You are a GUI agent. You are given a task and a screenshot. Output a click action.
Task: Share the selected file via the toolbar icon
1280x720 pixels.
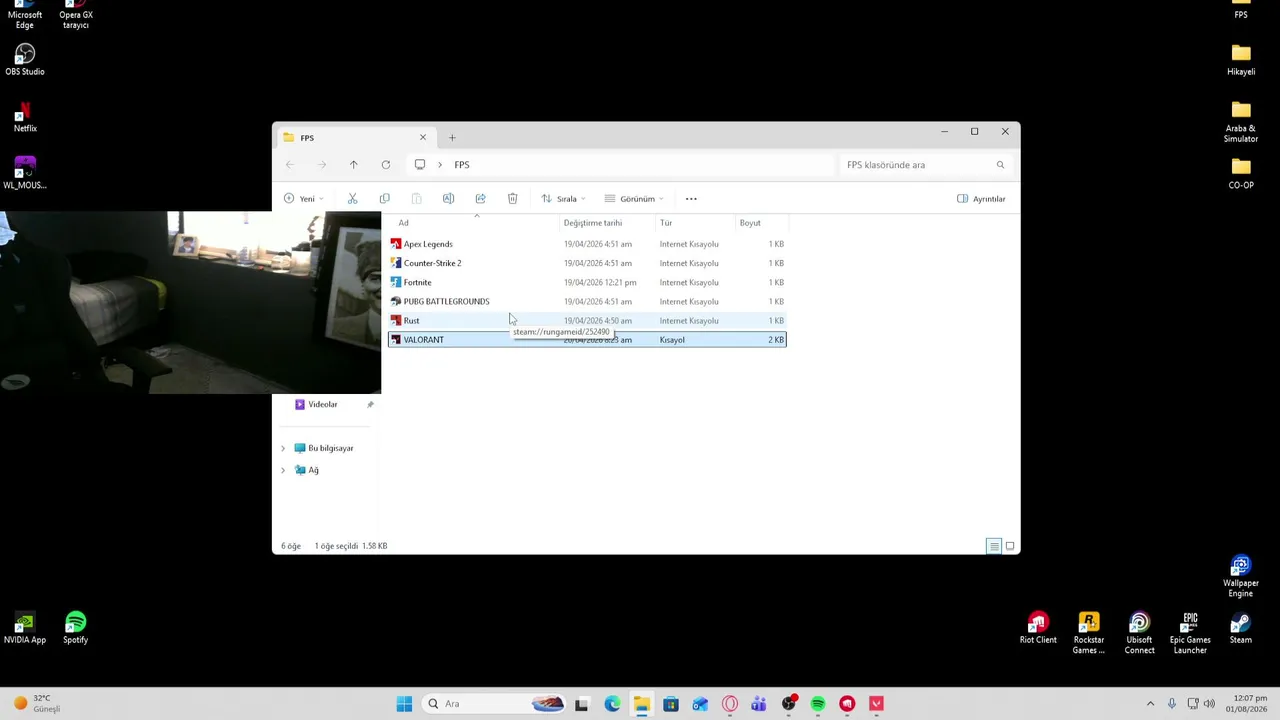[x=480, y=199]
